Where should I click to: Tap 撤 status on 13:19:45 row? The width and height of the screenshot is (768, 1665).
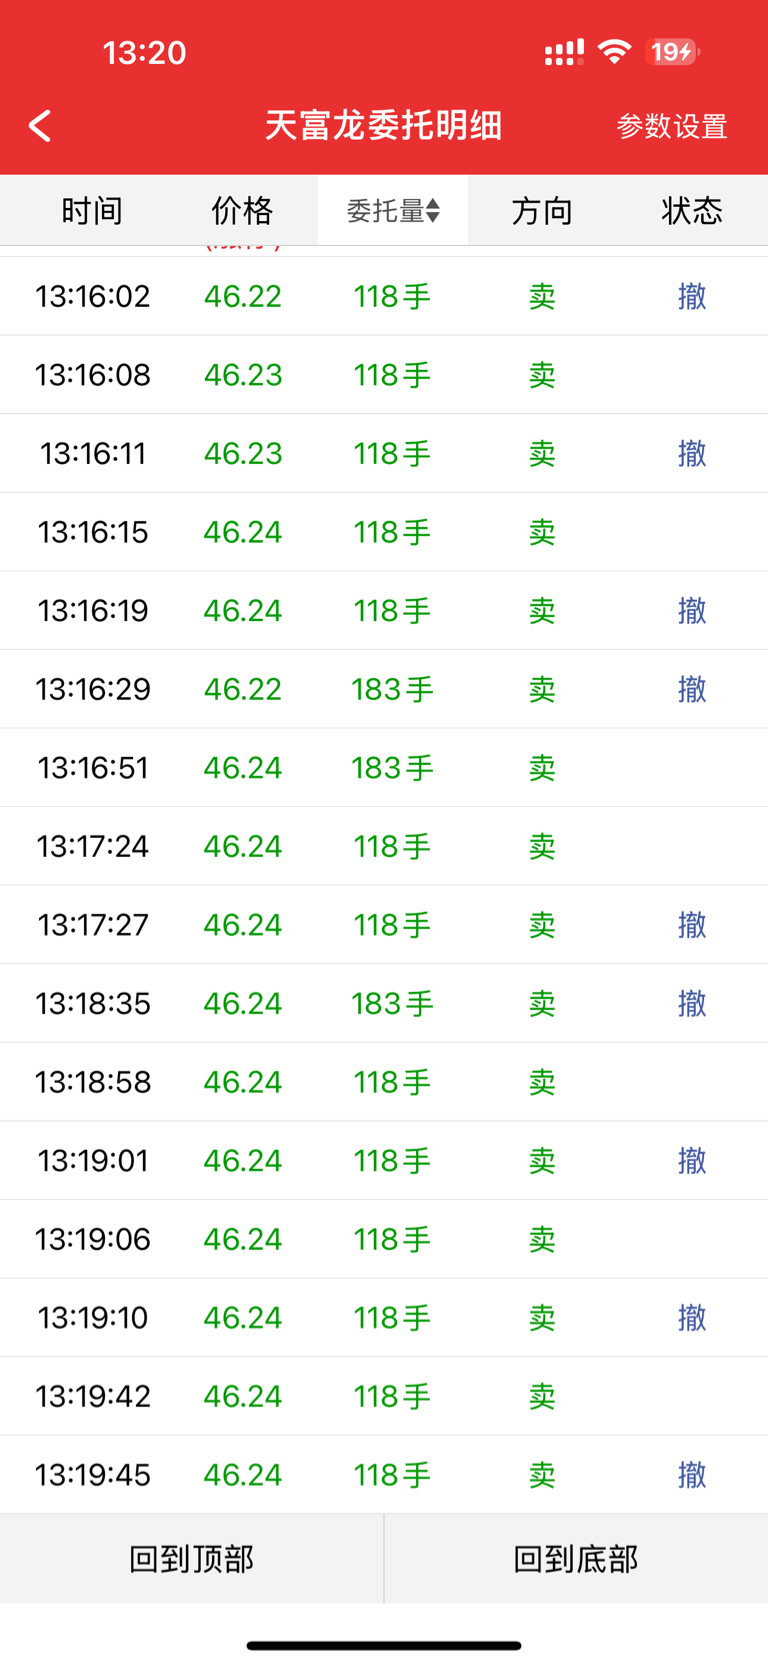692,1474
